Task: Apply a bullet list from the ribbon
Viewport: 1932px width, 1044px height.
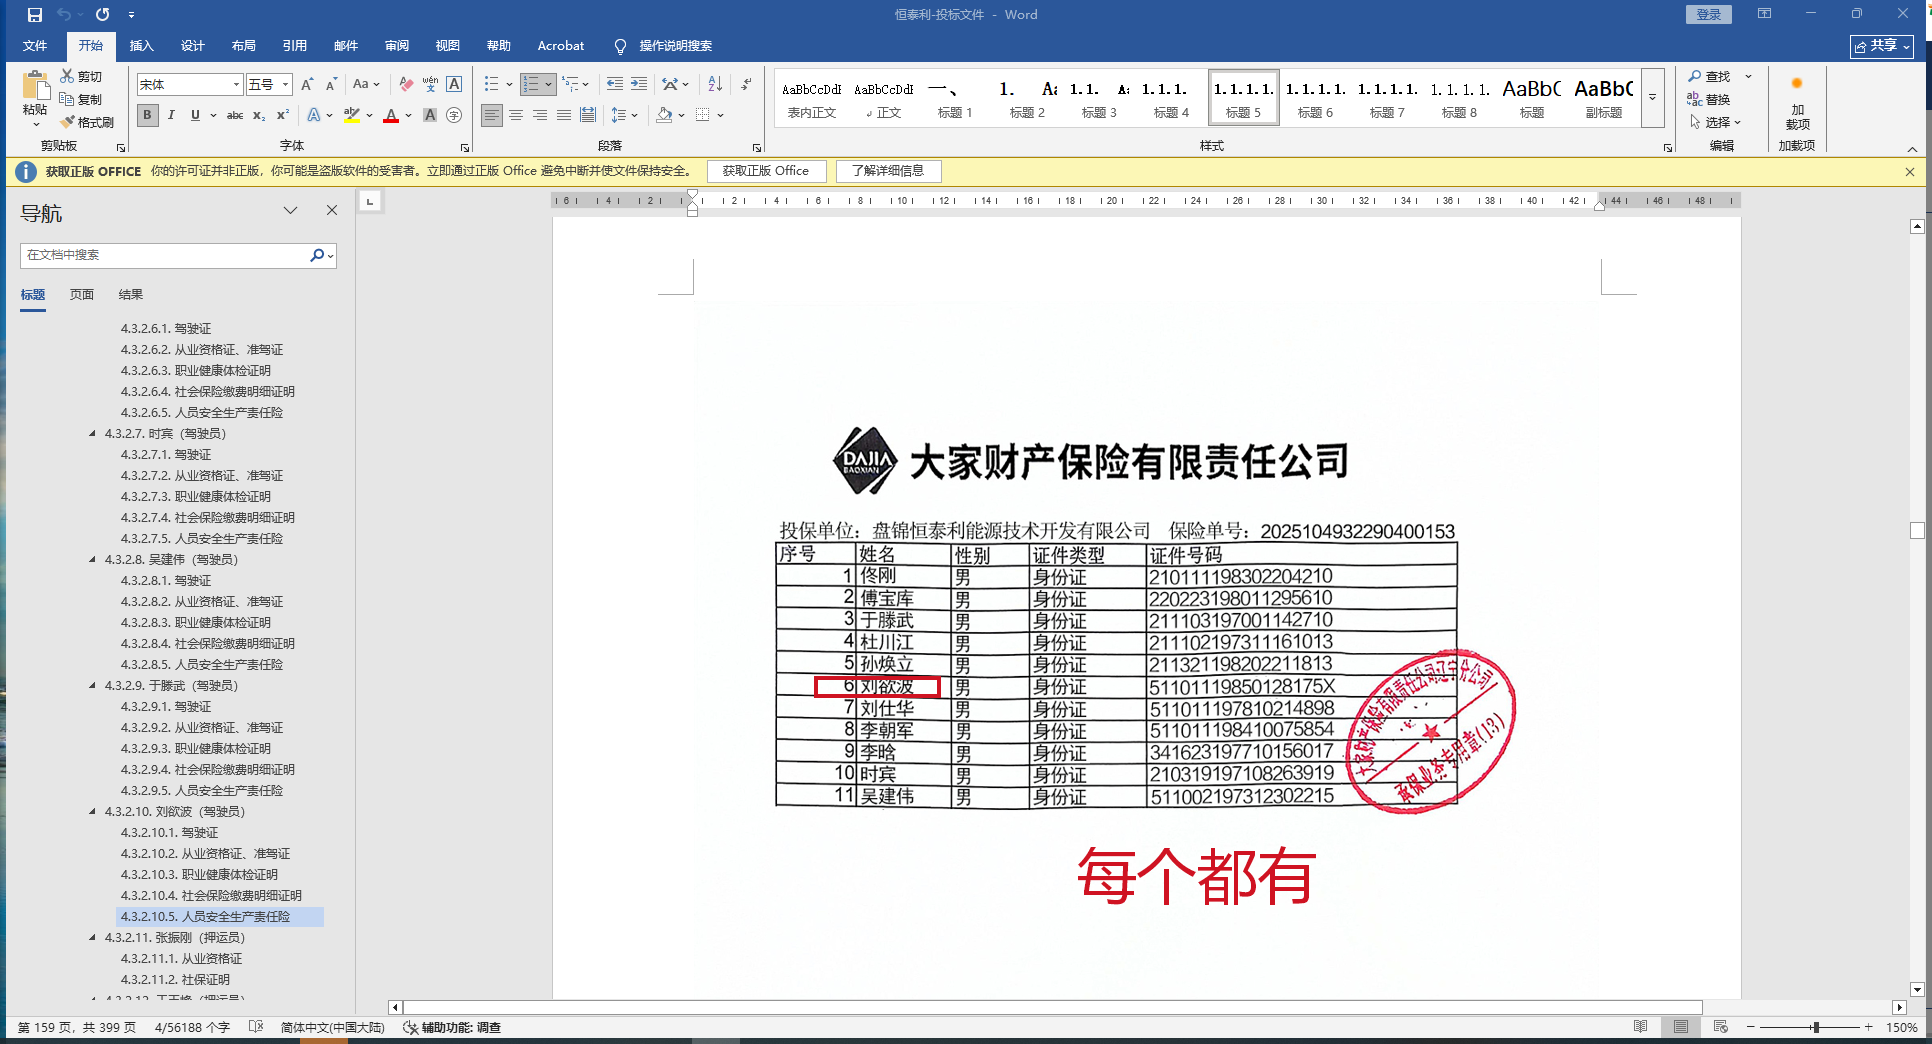Action: [491, 85]
